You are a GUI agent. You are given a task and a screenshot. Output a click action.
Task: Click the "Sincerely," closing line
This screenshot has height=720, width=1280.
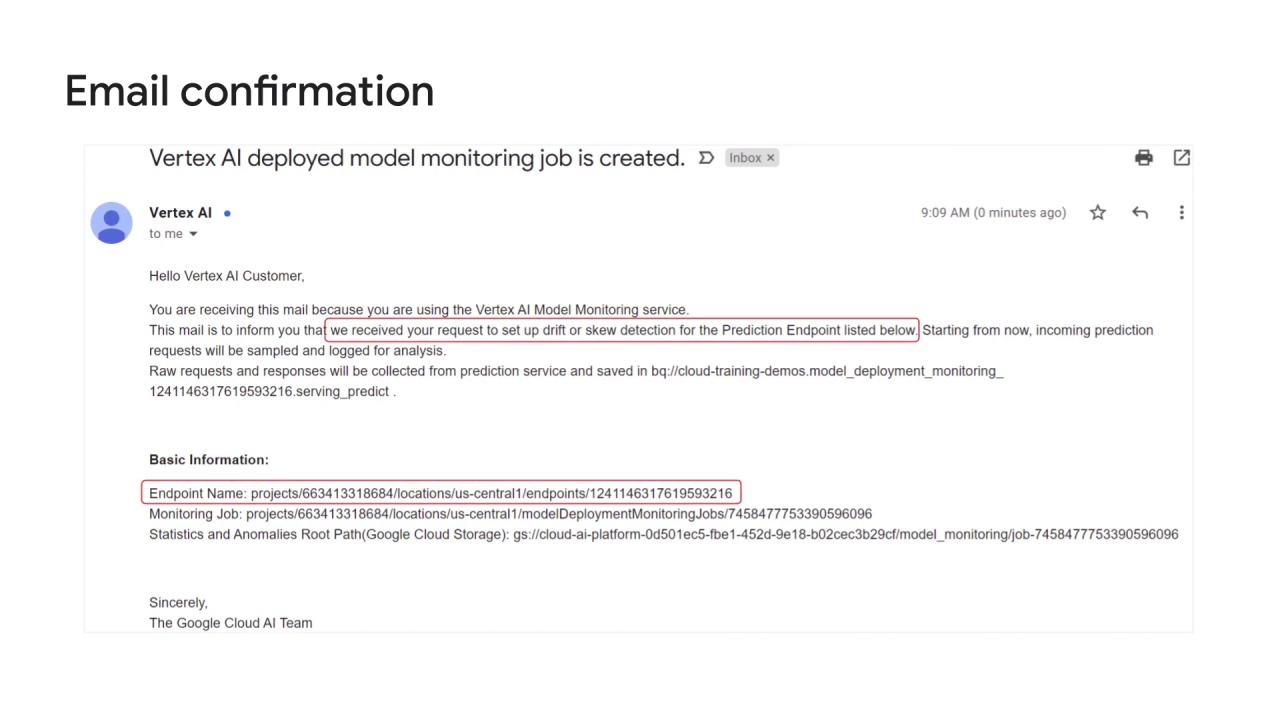pos(178,603)
